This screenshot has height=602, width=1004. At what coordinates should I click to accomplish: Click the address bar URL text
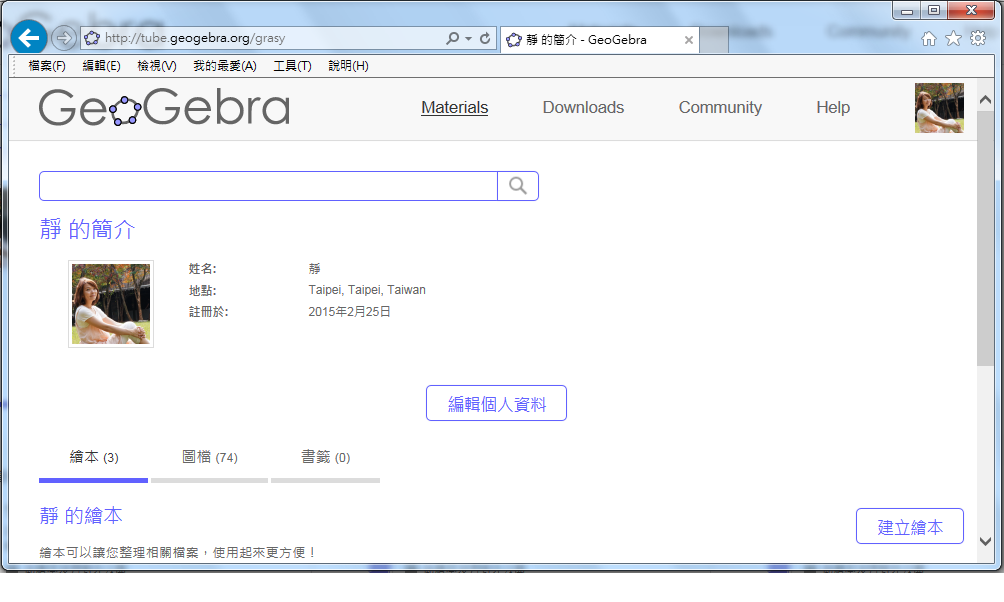coord(195,38)
